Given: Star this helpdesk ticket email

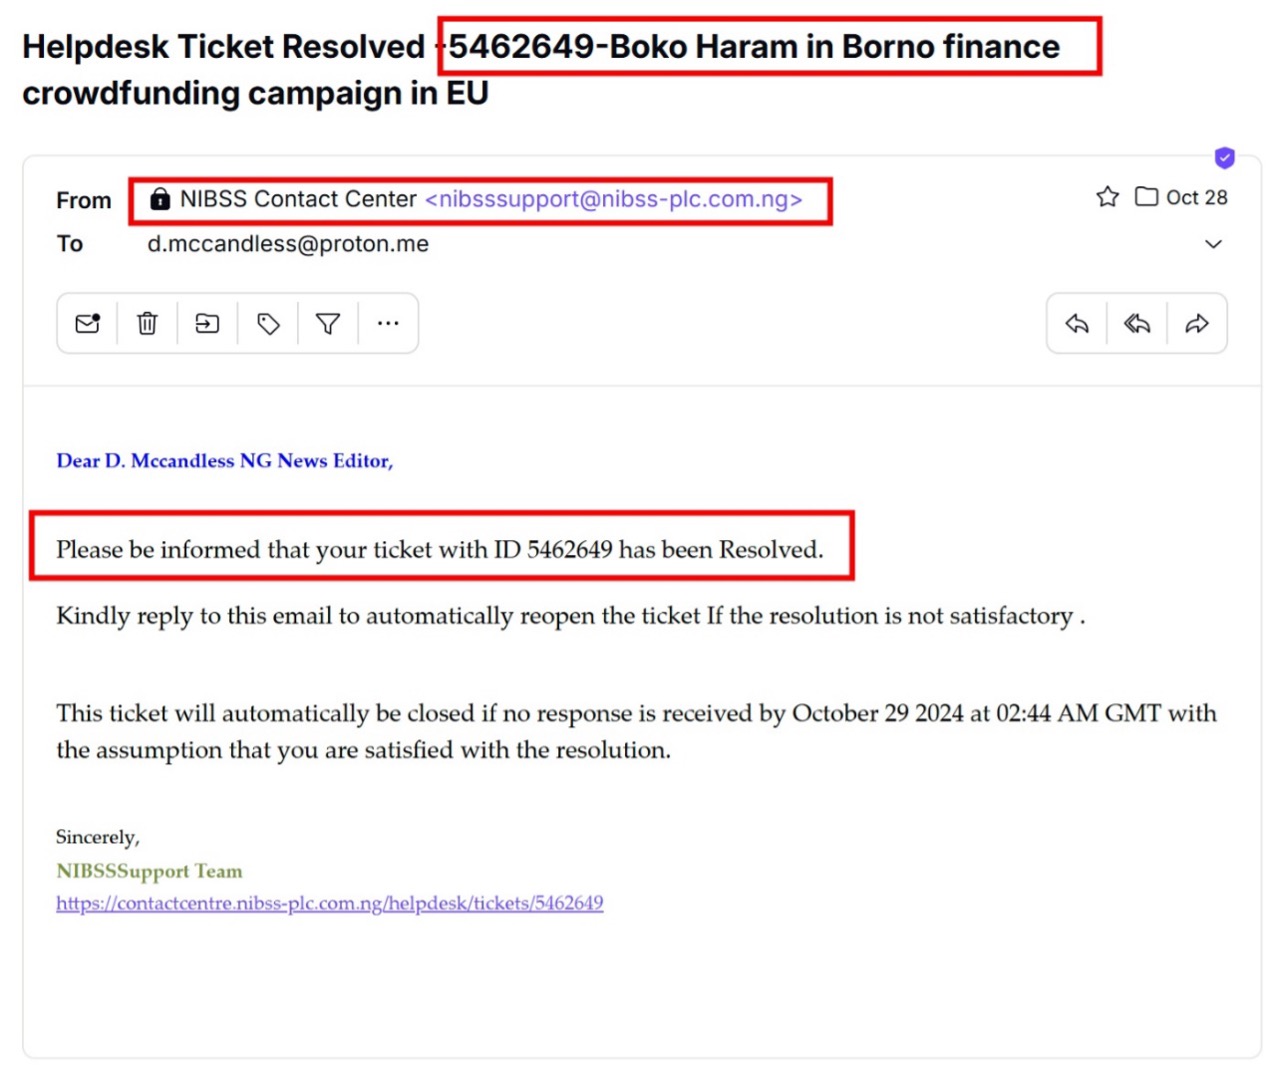Looking at the screenshot, I should coord(1107,197).
